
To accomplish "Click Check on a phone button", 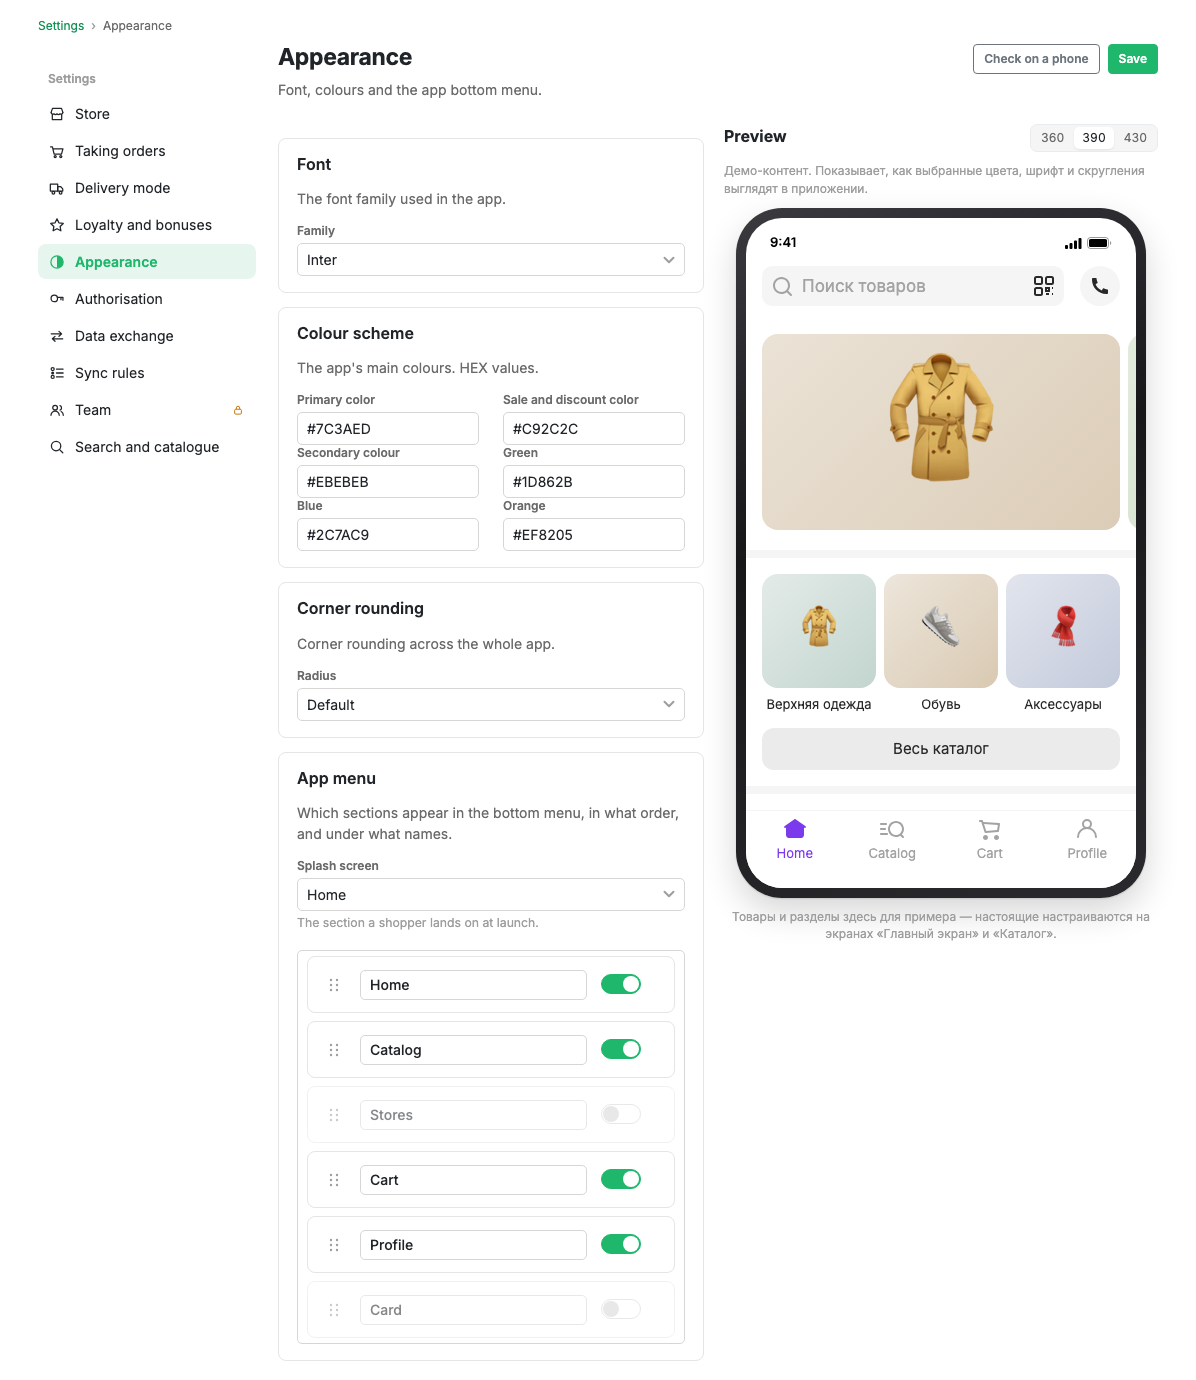I will point(1036,59).
